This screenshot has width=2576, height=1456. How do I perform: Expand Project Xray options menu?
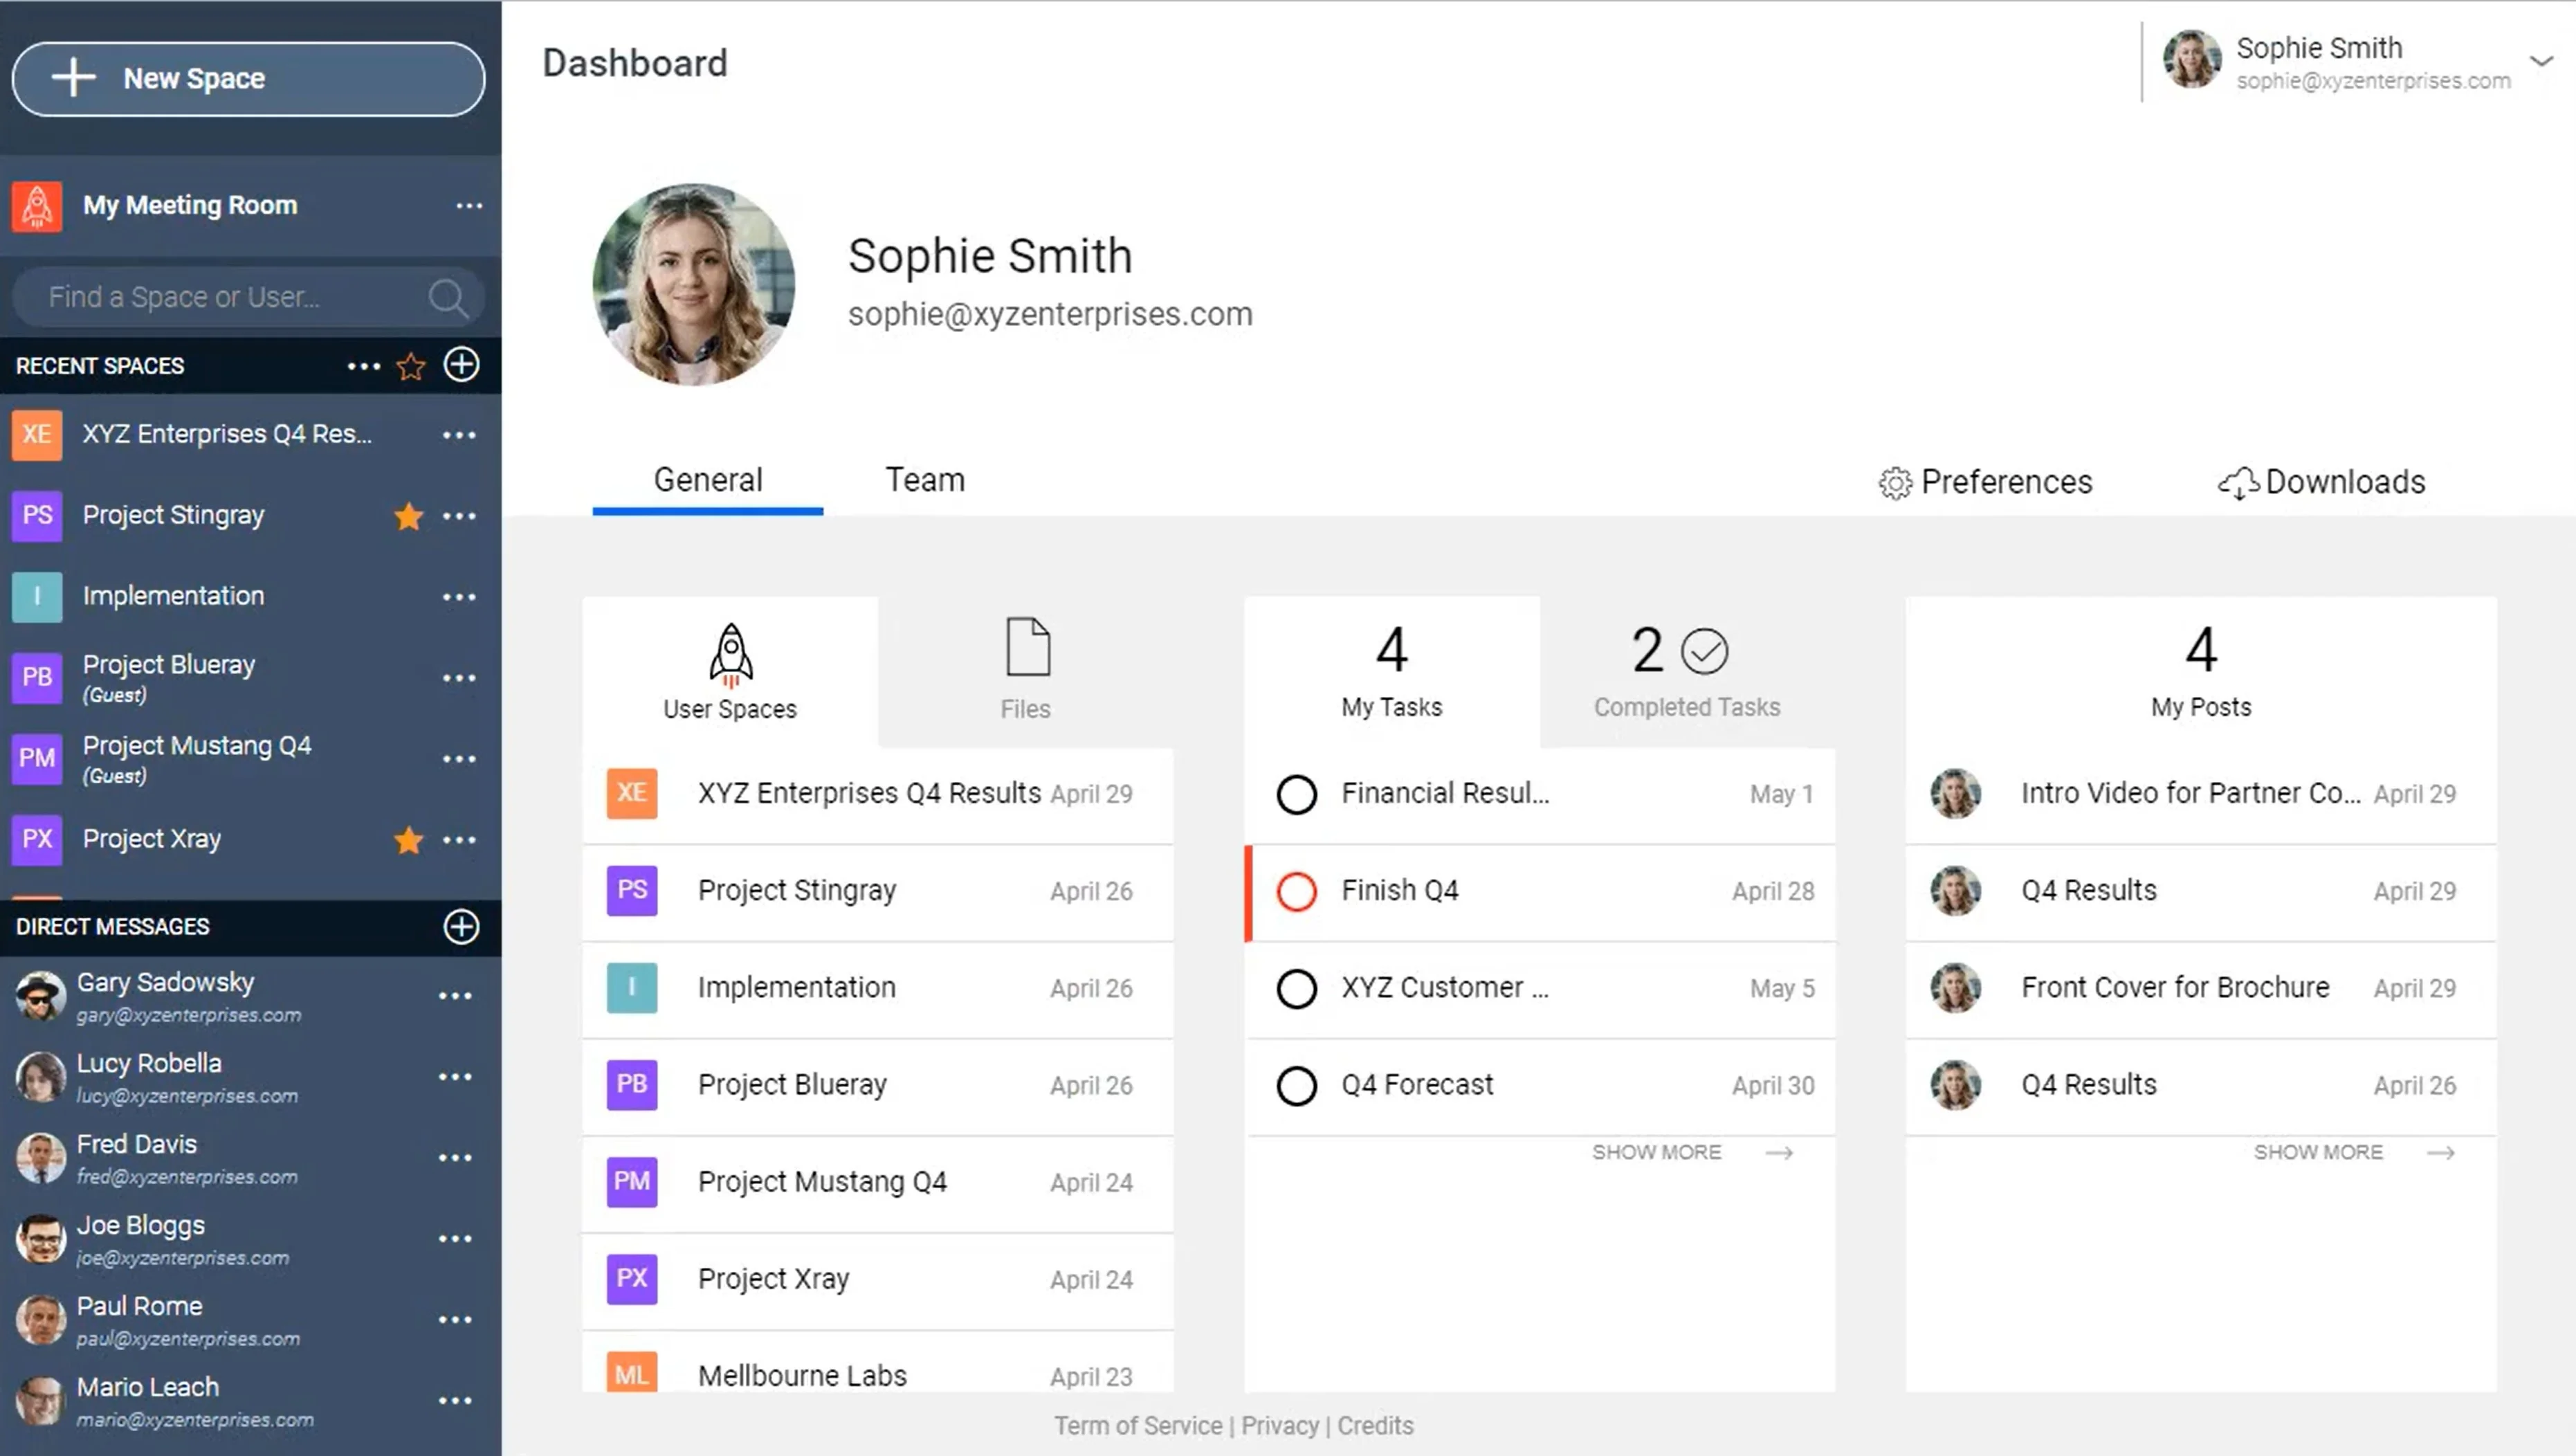pos(460,839)
